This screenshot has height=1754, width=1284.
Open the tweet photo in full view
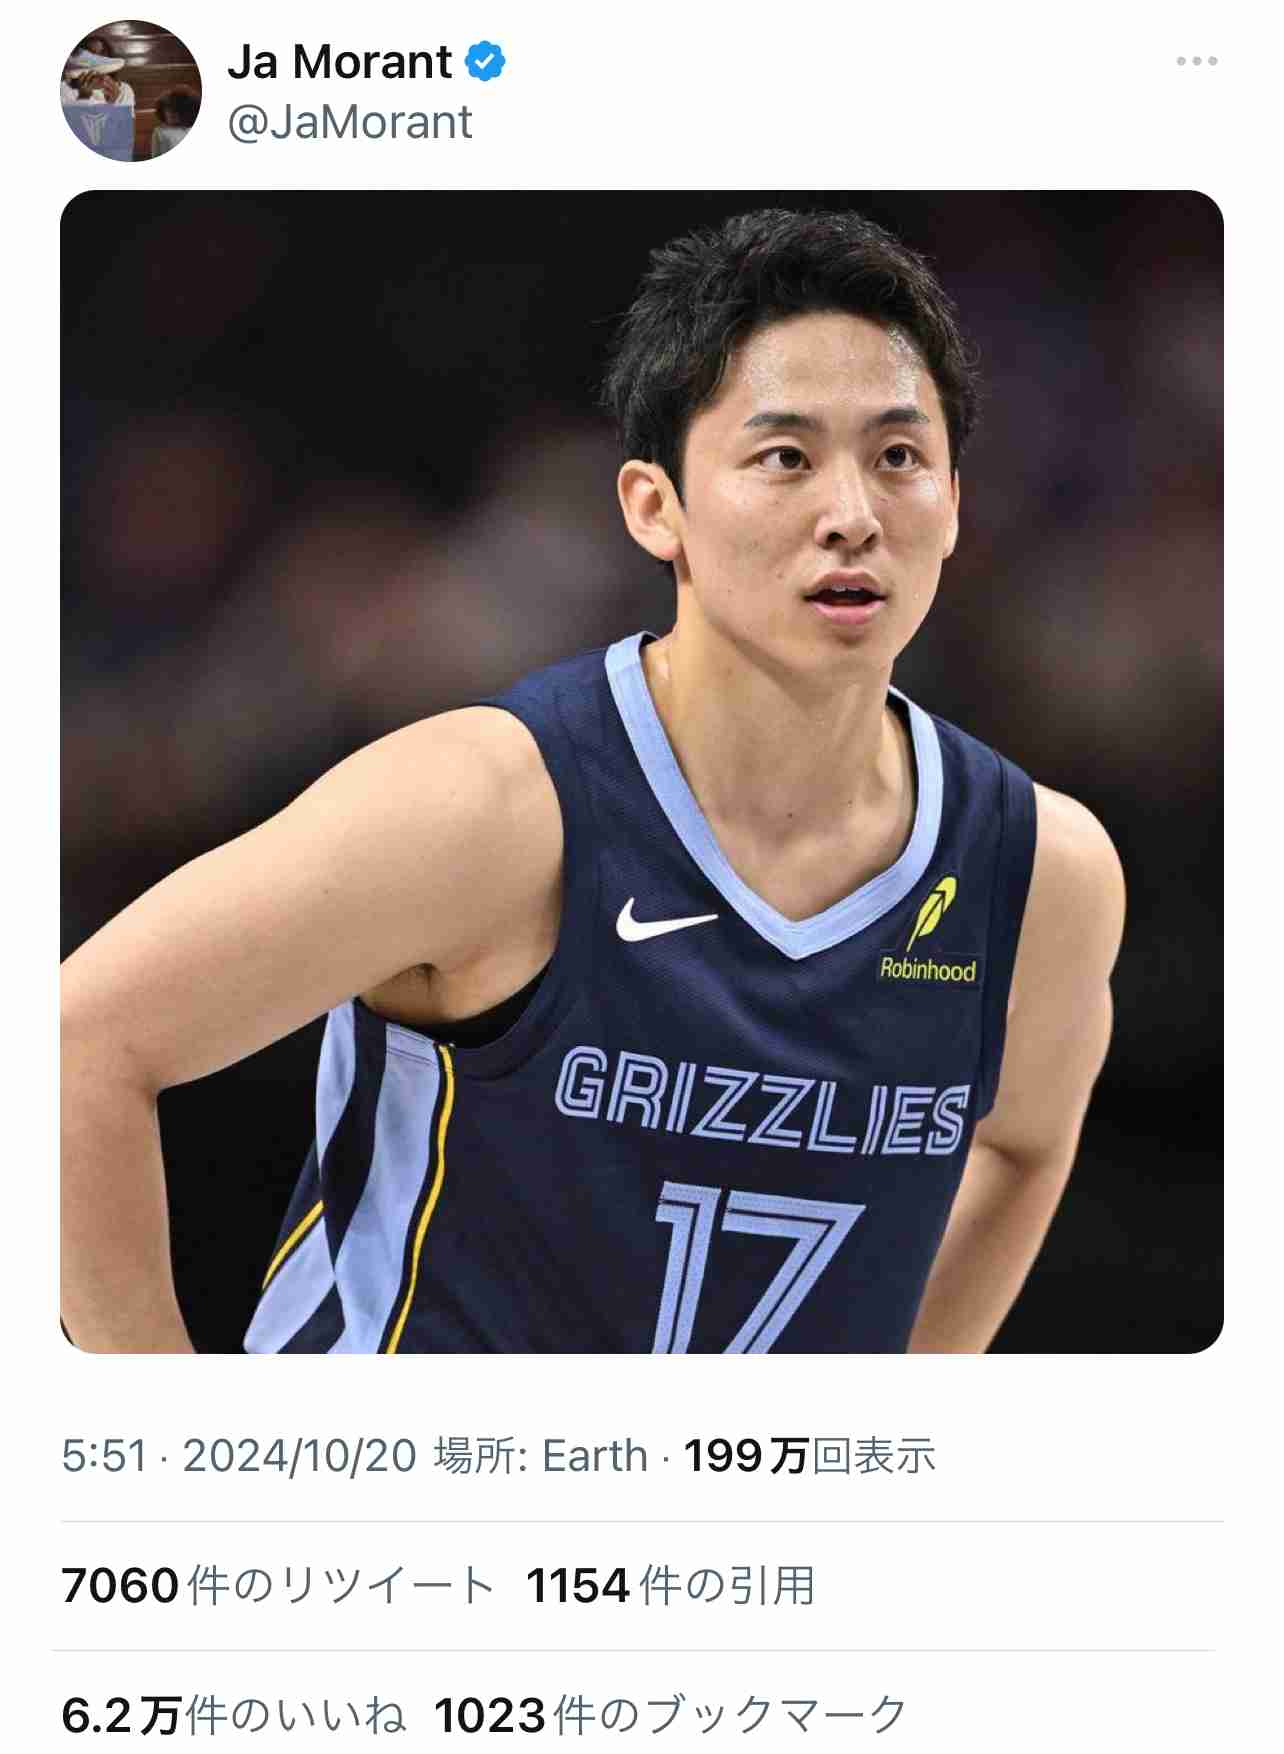pyautogui.click(x=642, y=771)
